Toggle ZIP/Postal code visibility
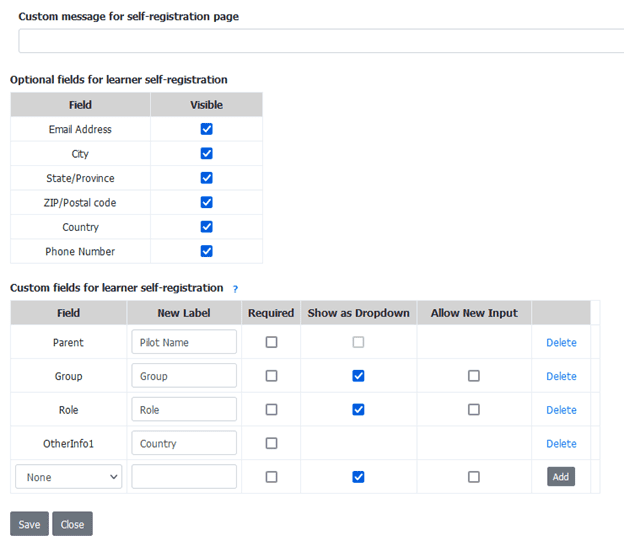 coord(206,203)
